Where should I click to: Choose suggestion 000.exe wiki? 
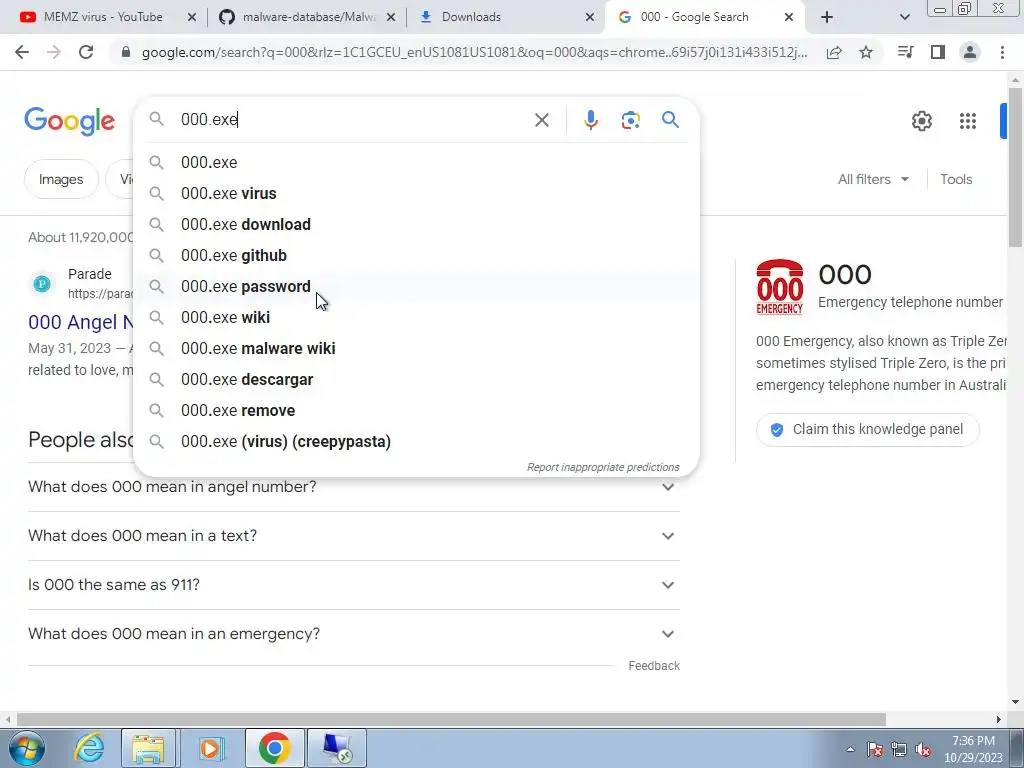point(417,317)
